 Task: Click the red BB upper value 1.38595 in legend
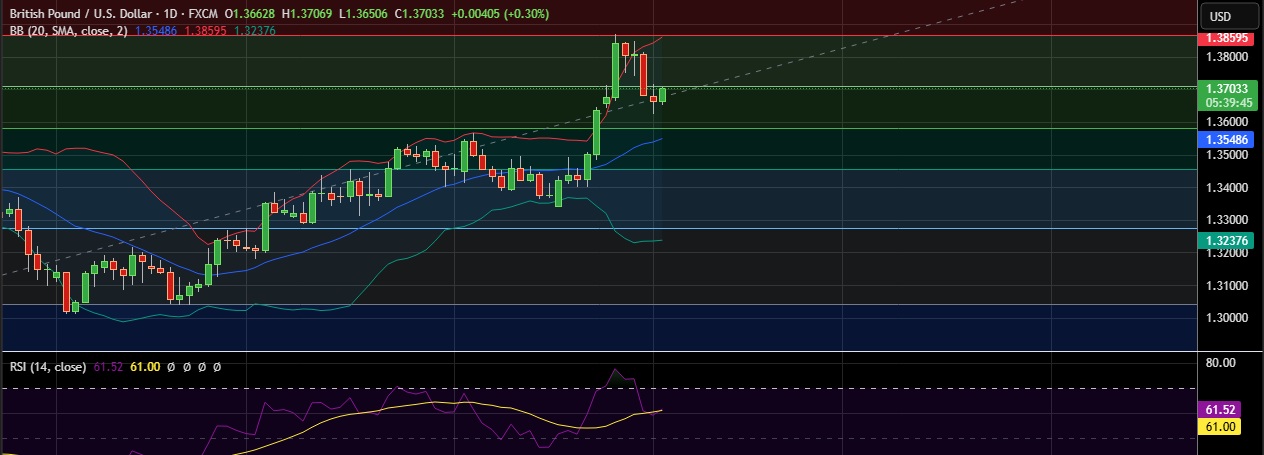(x=205, y=31)
